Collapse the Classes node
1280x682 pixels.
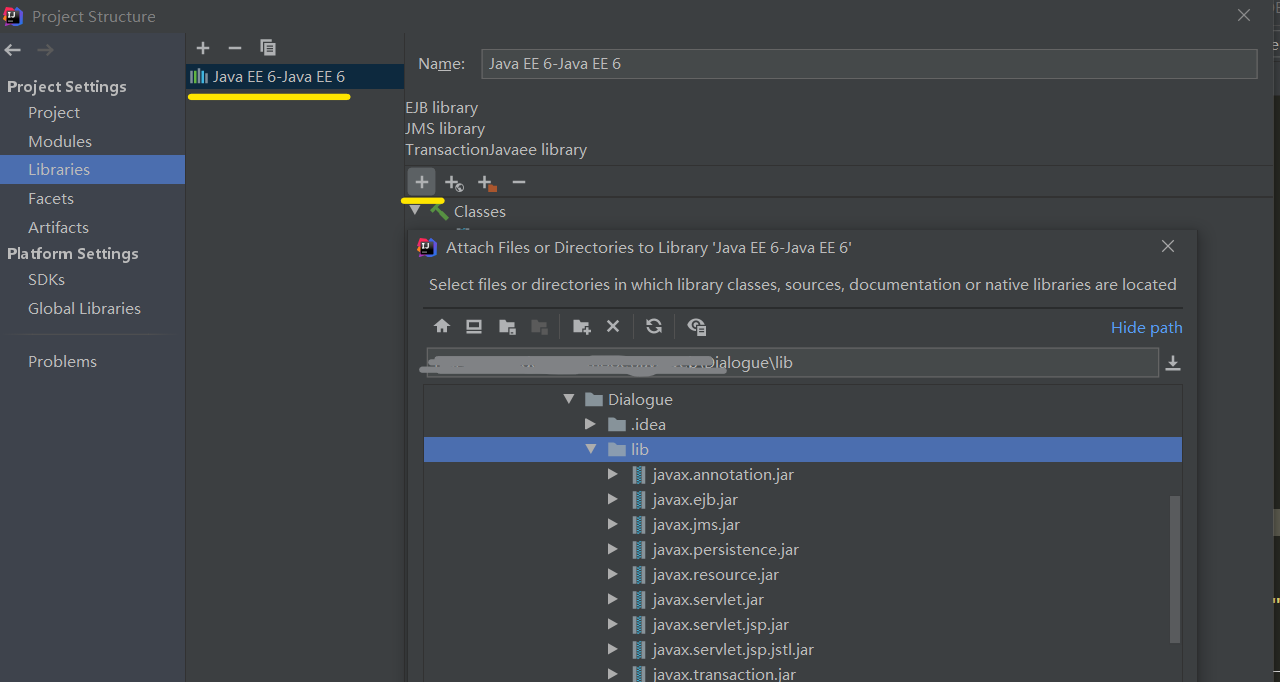coord(415,210)
